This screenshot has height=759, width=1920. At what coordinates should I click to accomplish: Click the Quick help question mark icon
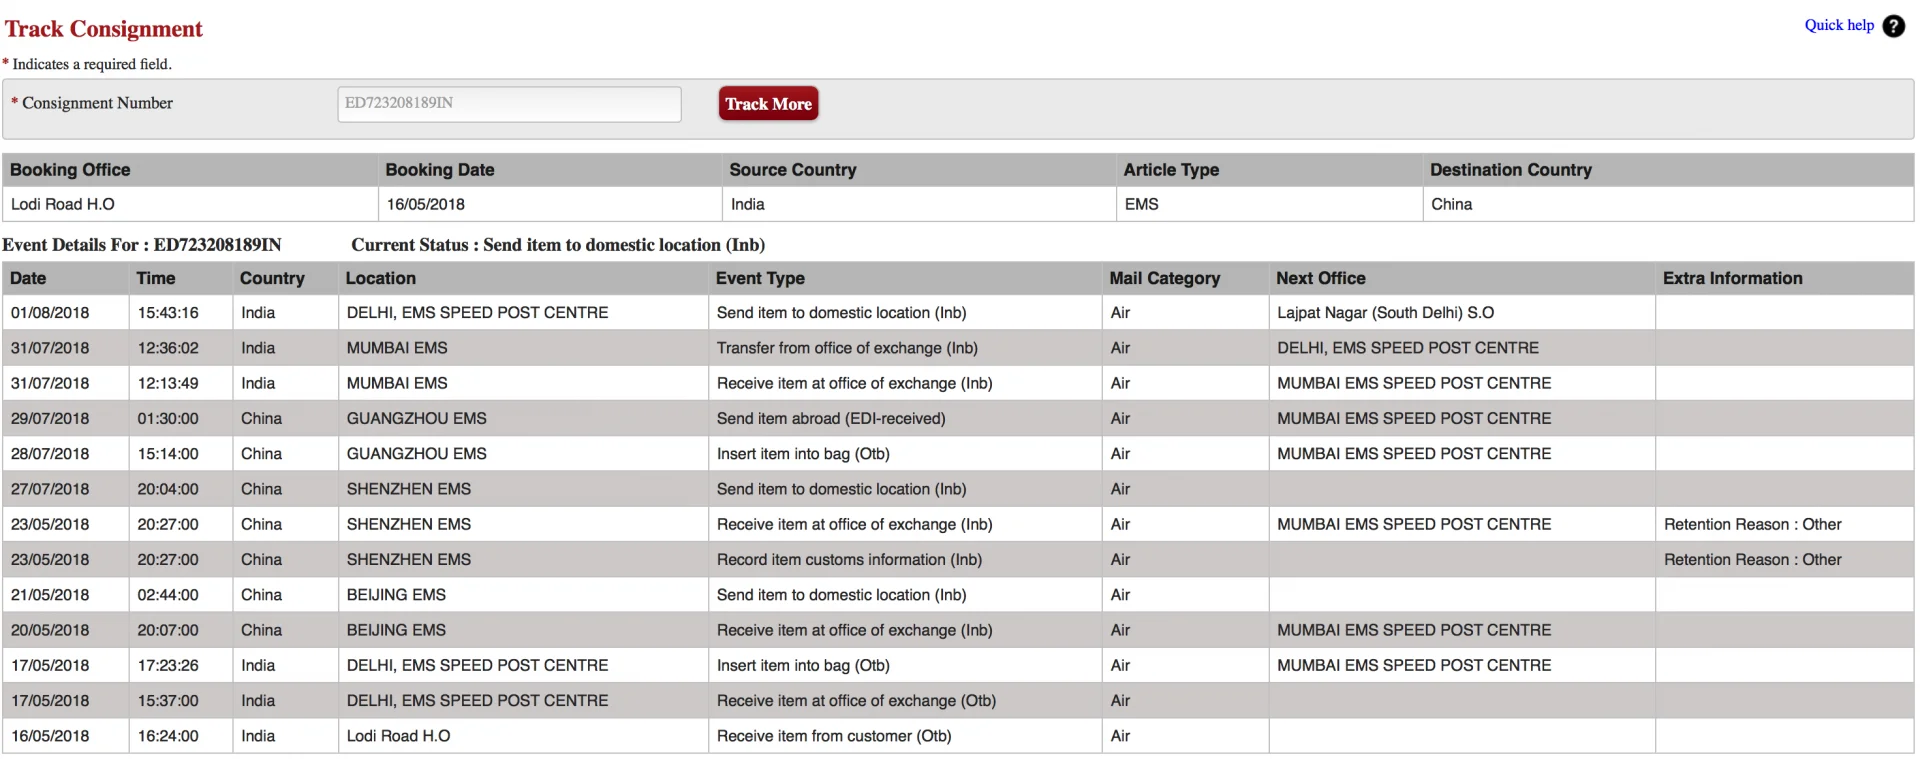[1893, 26]
